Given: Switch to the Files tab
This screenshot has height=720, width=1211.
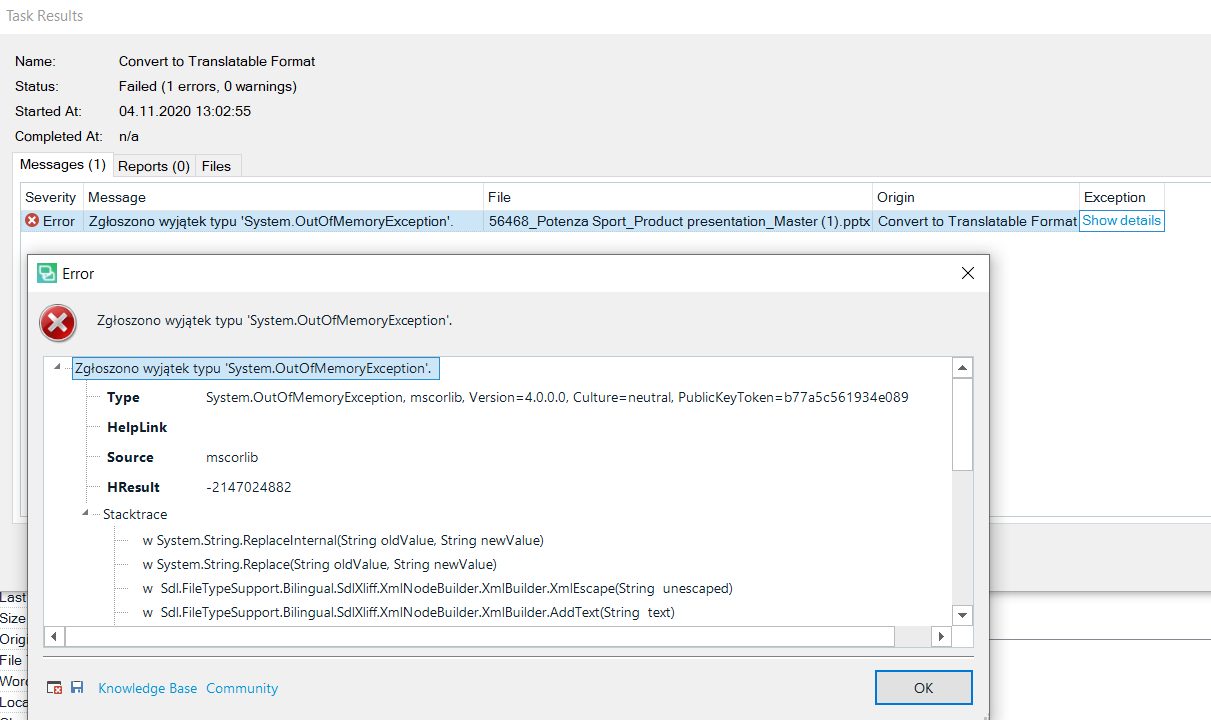Looking at the screenshot, I should pyautogui.click(x=216, y=166).
